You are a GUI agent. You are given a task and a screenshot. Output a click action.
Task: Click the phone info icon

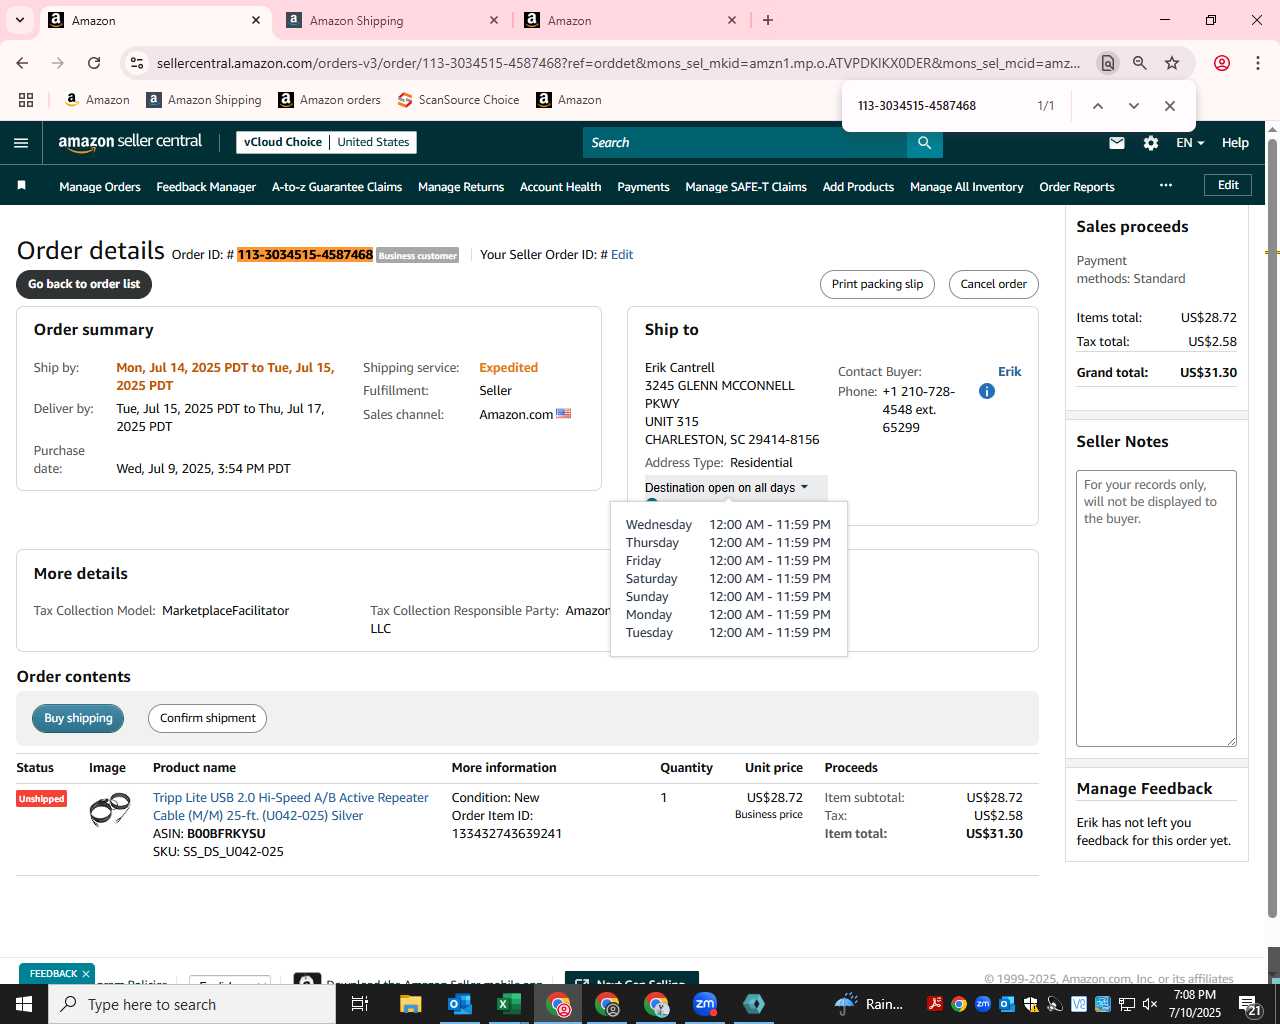(987, 391)
